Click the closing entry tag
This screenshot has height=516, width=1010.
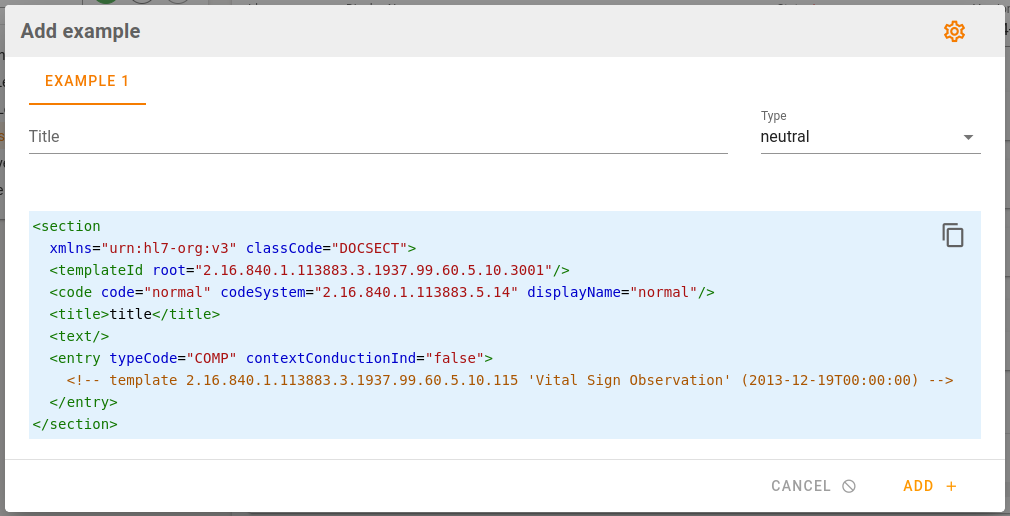point(84,402)
